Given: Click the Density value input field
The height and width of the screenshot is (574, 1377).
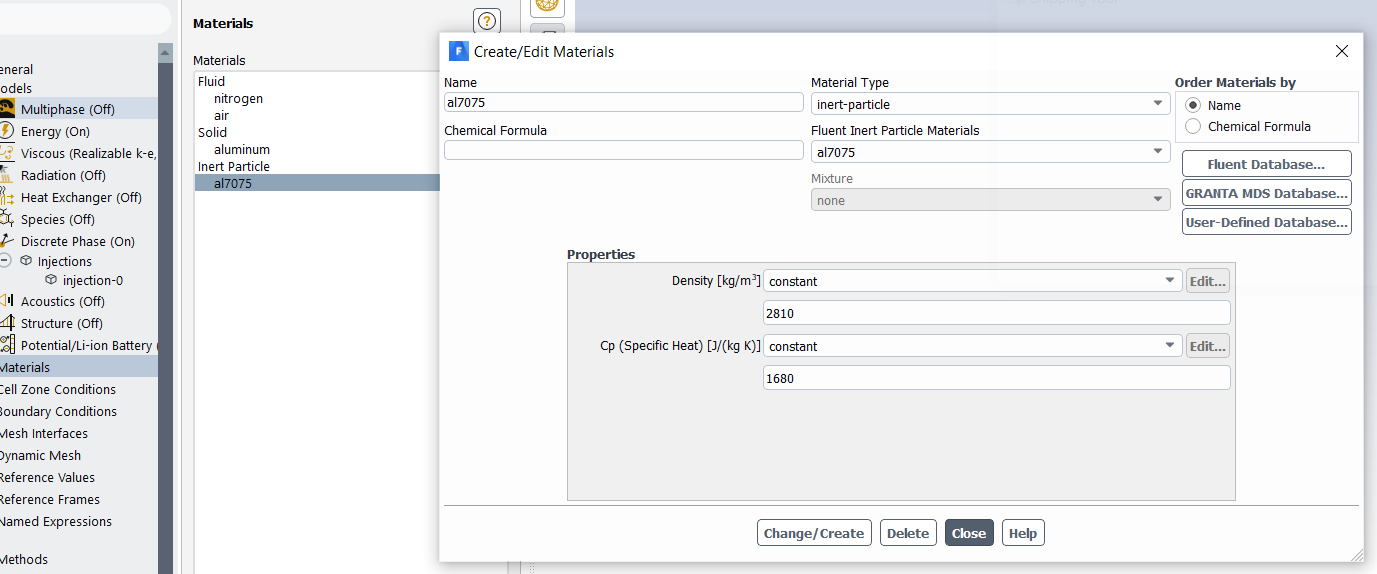Looking at the screenshot, I should [x=996, y=313].
